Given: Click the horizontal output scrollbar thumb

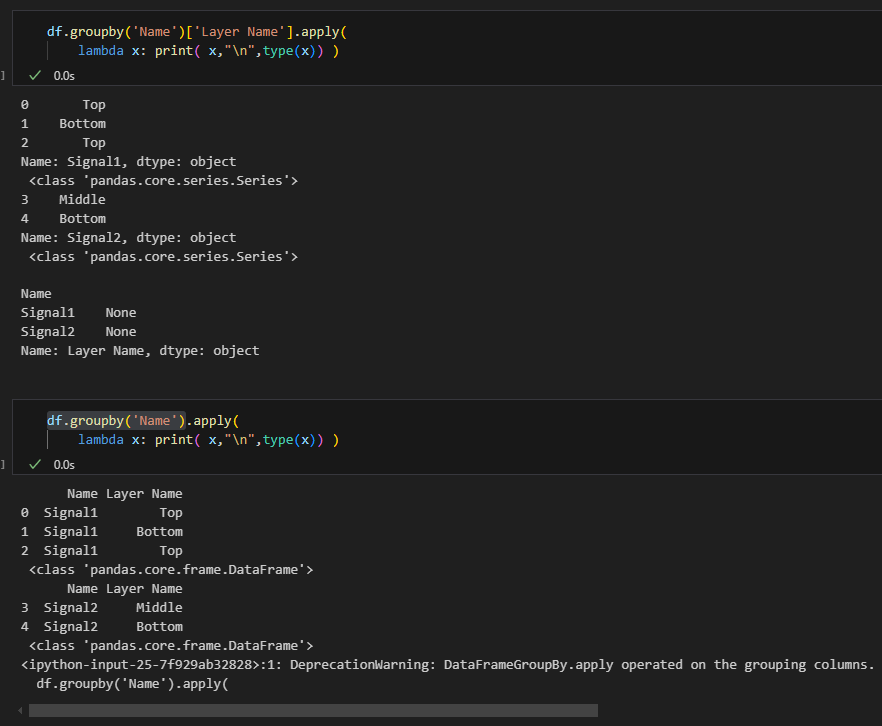Looking at the screenshot, I should click(x=313, y=711).
